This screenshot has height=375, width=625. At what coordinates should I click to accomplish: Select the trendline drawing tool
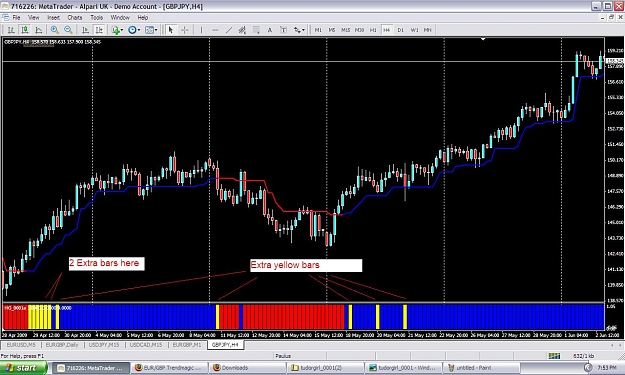tap(229, 30)
